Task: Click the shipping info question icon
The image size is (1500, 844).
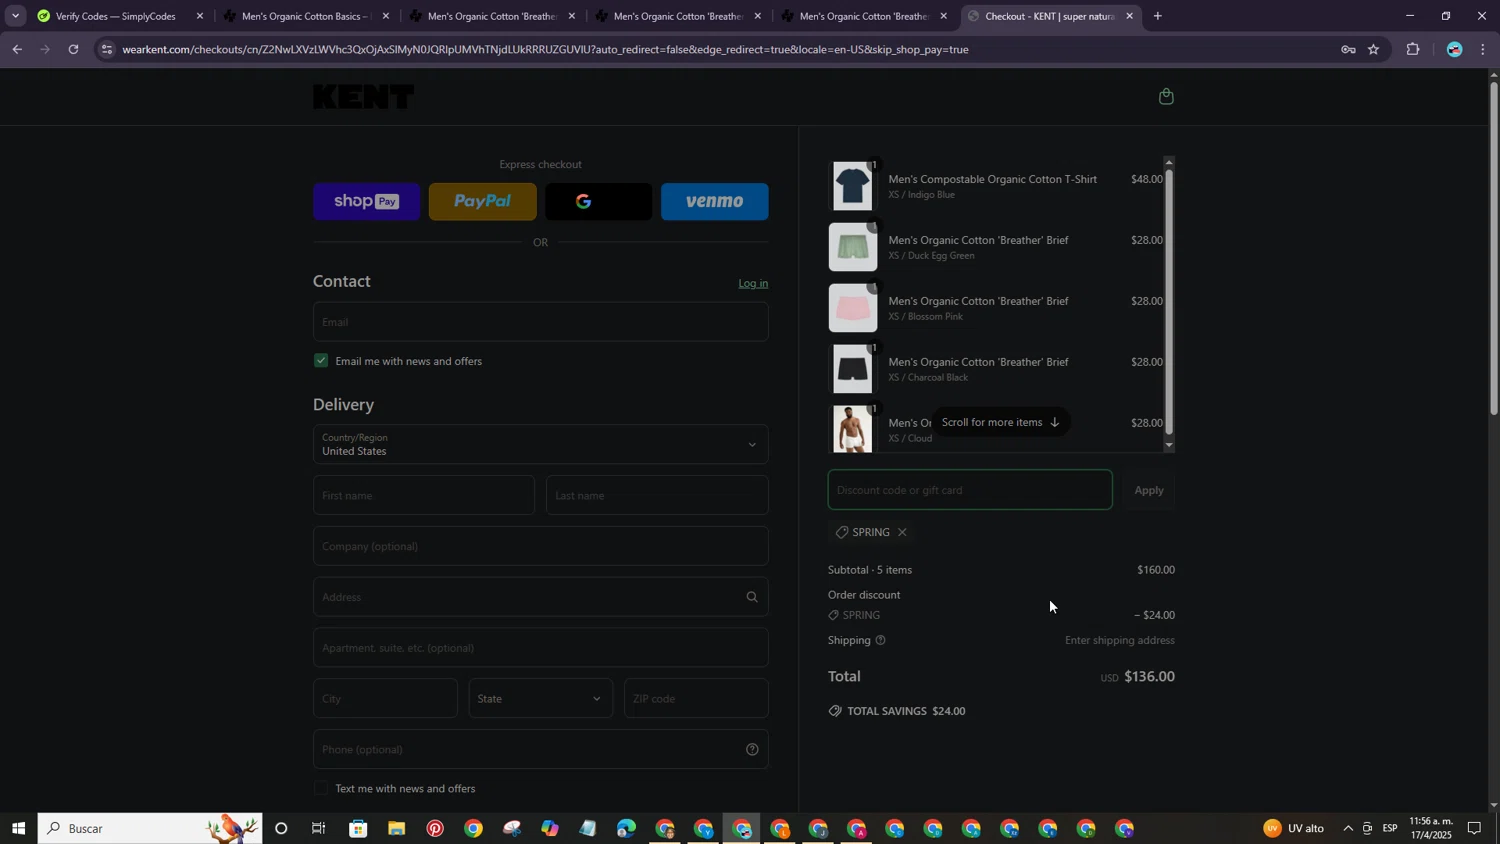Action: (x=881, y=640)
